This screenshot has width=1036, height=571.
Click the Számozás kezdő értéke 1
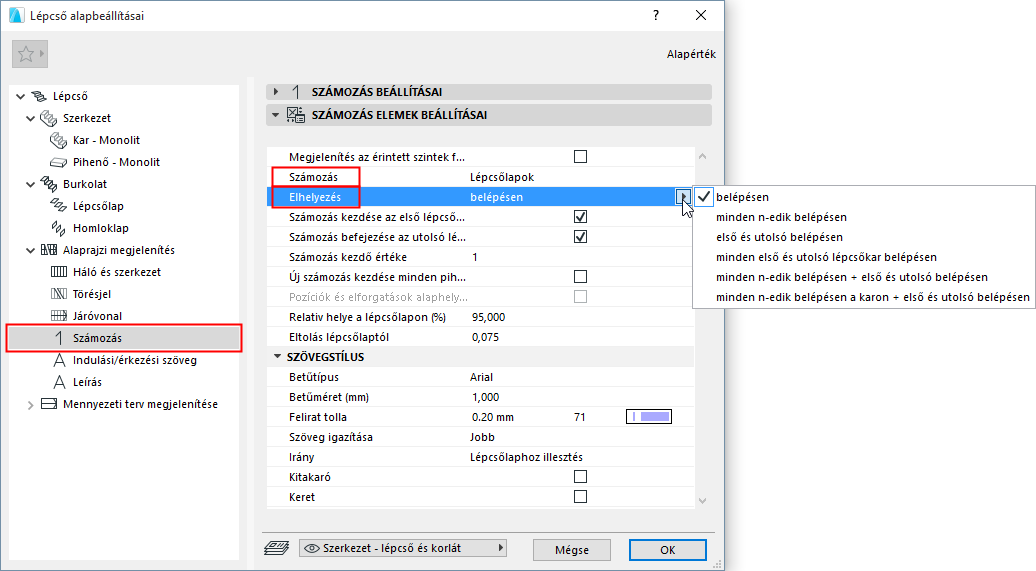click(474, 257)
